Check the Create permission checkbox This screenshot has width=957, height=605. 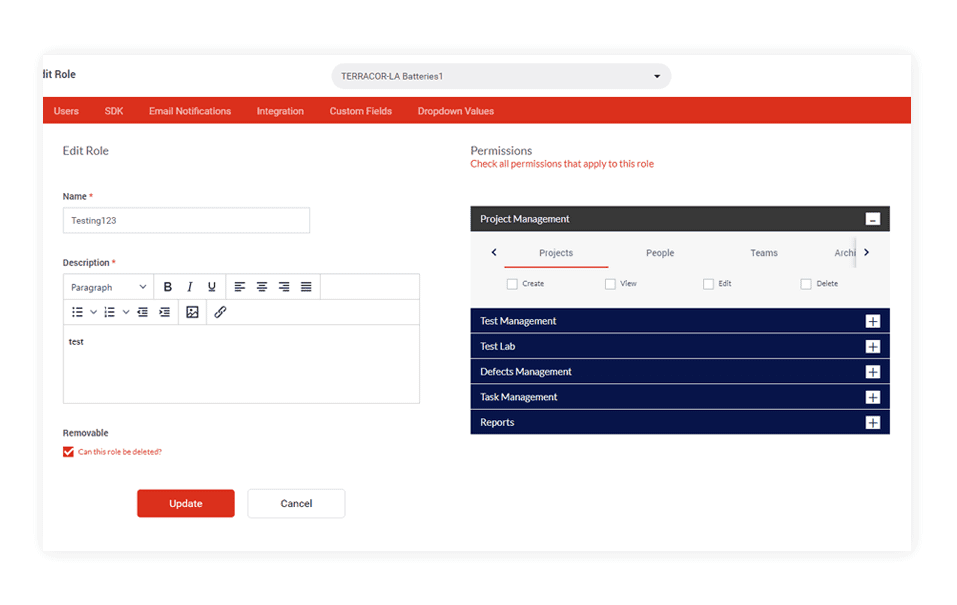pos(512,284)
